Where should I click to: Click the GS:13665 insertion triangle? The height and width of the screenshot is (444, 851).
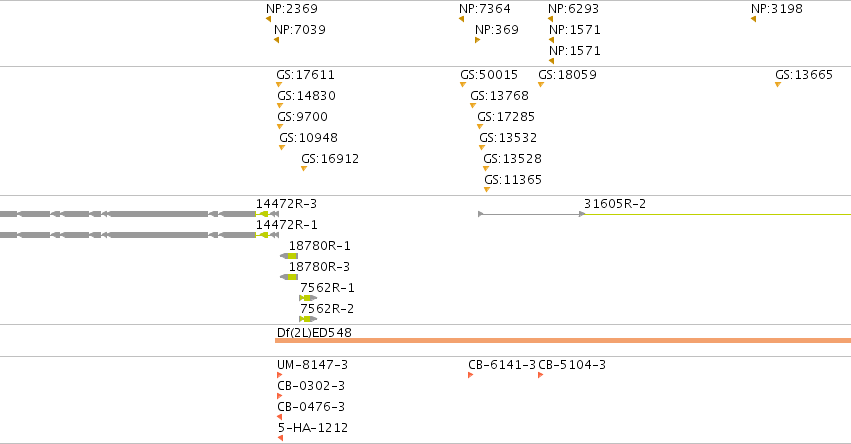click(x=778, y=85)
